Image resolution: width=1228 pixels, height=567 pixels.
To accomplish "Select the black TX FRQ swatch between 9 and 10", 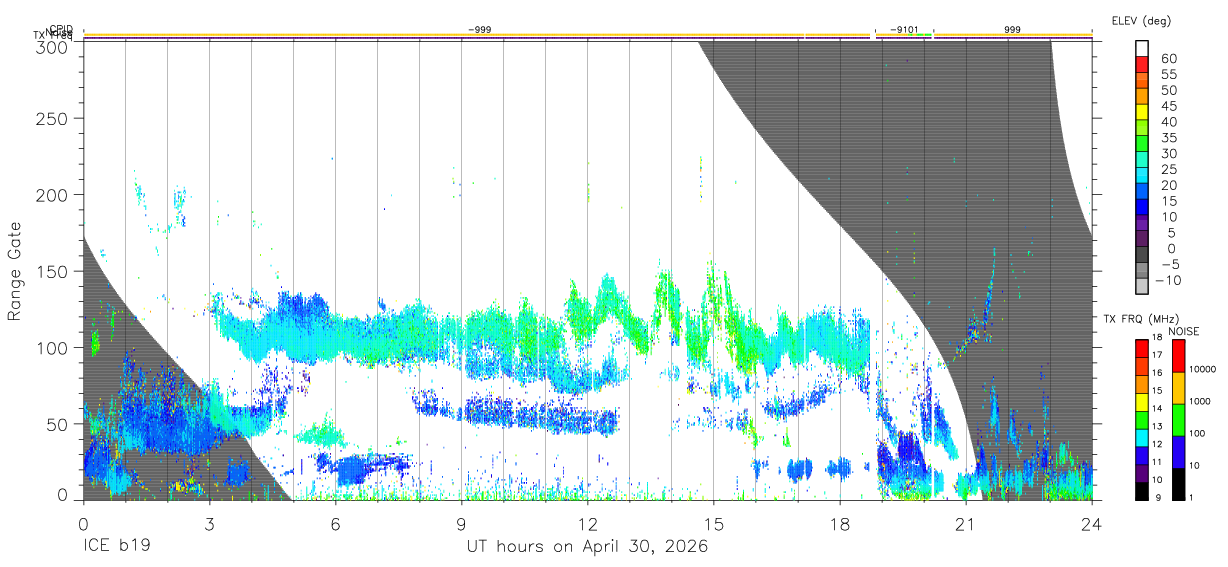I will (x=1140, y=490).
